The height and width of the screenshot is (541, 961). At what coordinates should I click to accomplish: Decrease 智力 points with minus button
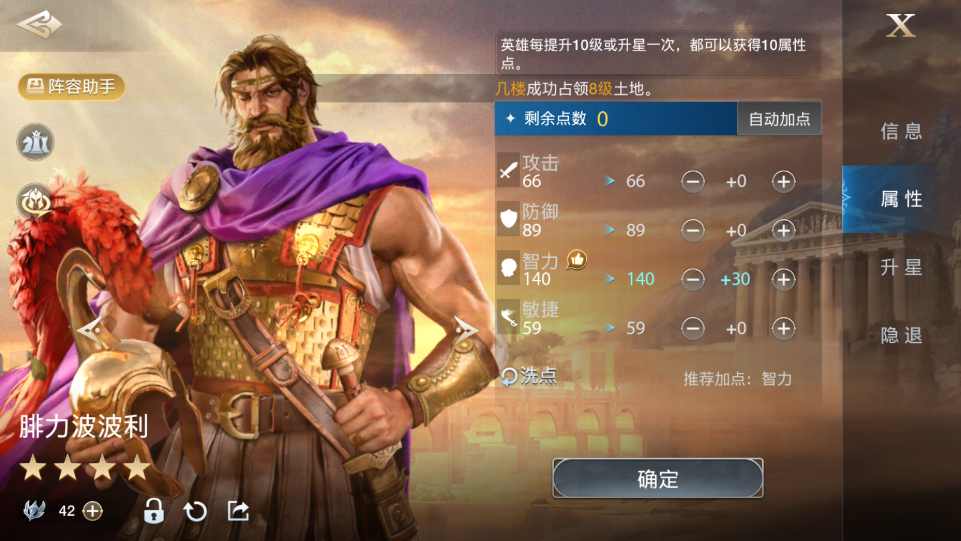(693, 279)
